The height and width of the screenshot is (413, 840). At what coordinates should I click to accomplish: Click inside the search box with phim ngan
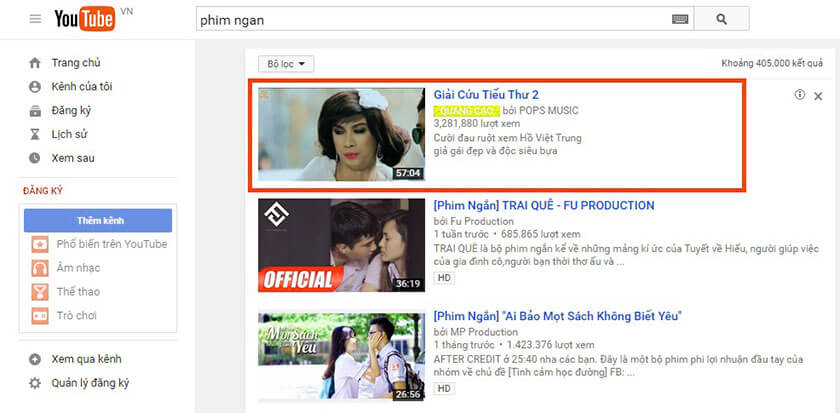pos(430,19)
